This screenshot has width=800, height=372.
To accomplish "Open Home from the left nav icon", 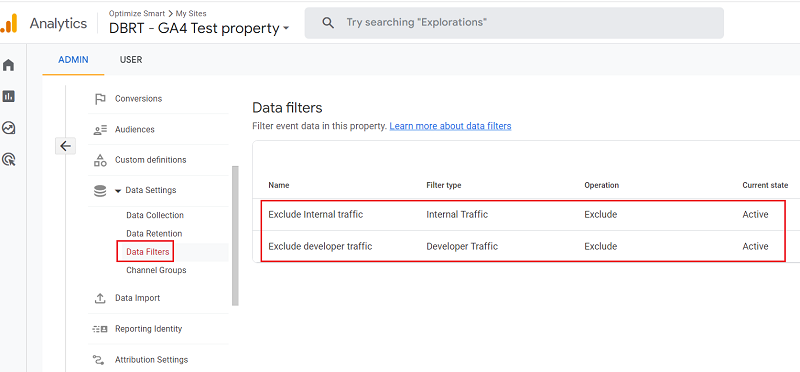I will point(9,65).
